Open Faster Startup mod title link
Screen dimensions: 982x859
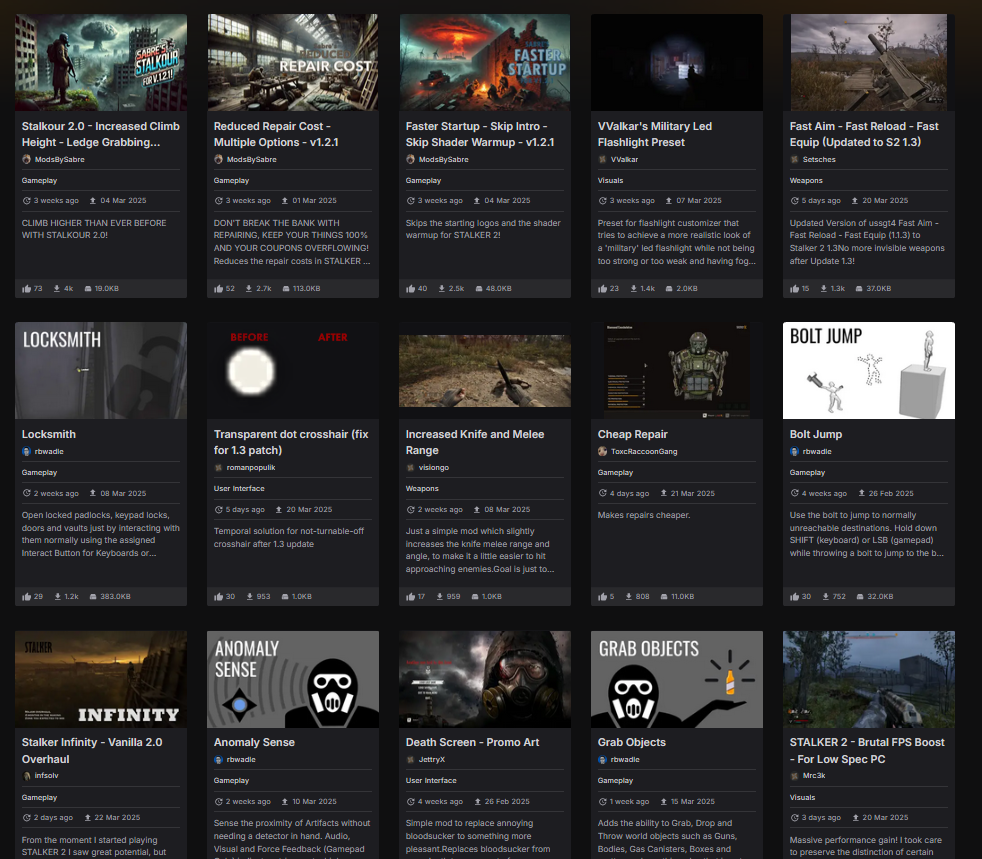tap(480, 134)
